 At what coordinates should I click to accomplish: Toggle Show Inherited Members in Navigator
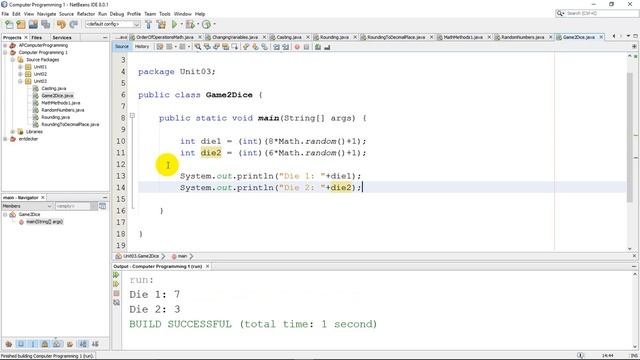[x=8, y=344]
